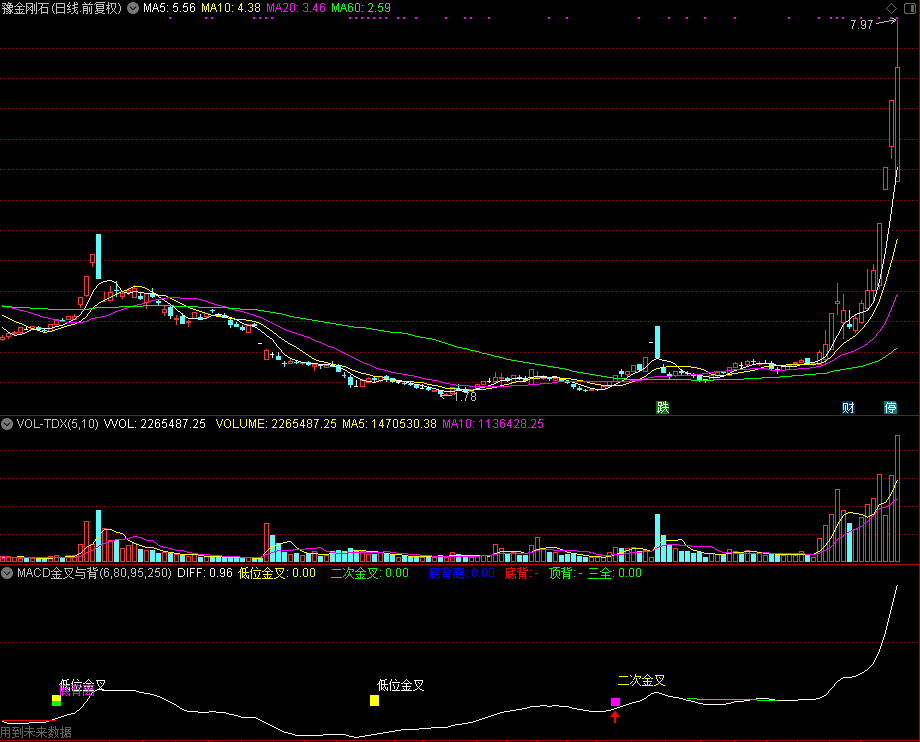Viewport: 920px width, 742px height.
Task: Click the VVOL: 2265487.25 value
Action: [x=155, y=424]
